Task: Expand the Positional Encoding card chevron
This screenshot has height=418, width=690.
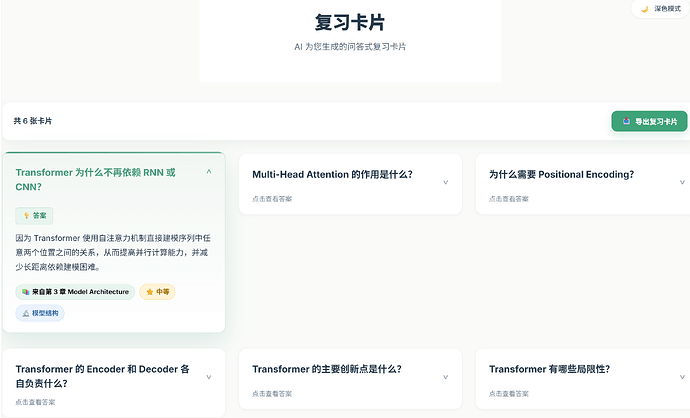Action: pyautogui.click(x=682, y=182)
